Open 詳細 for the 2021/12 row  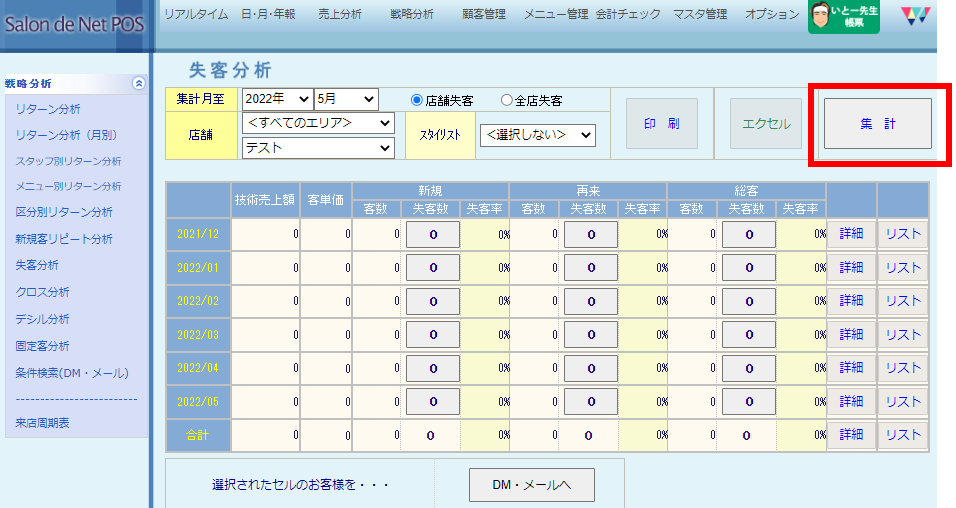click(x=851, y=234)
